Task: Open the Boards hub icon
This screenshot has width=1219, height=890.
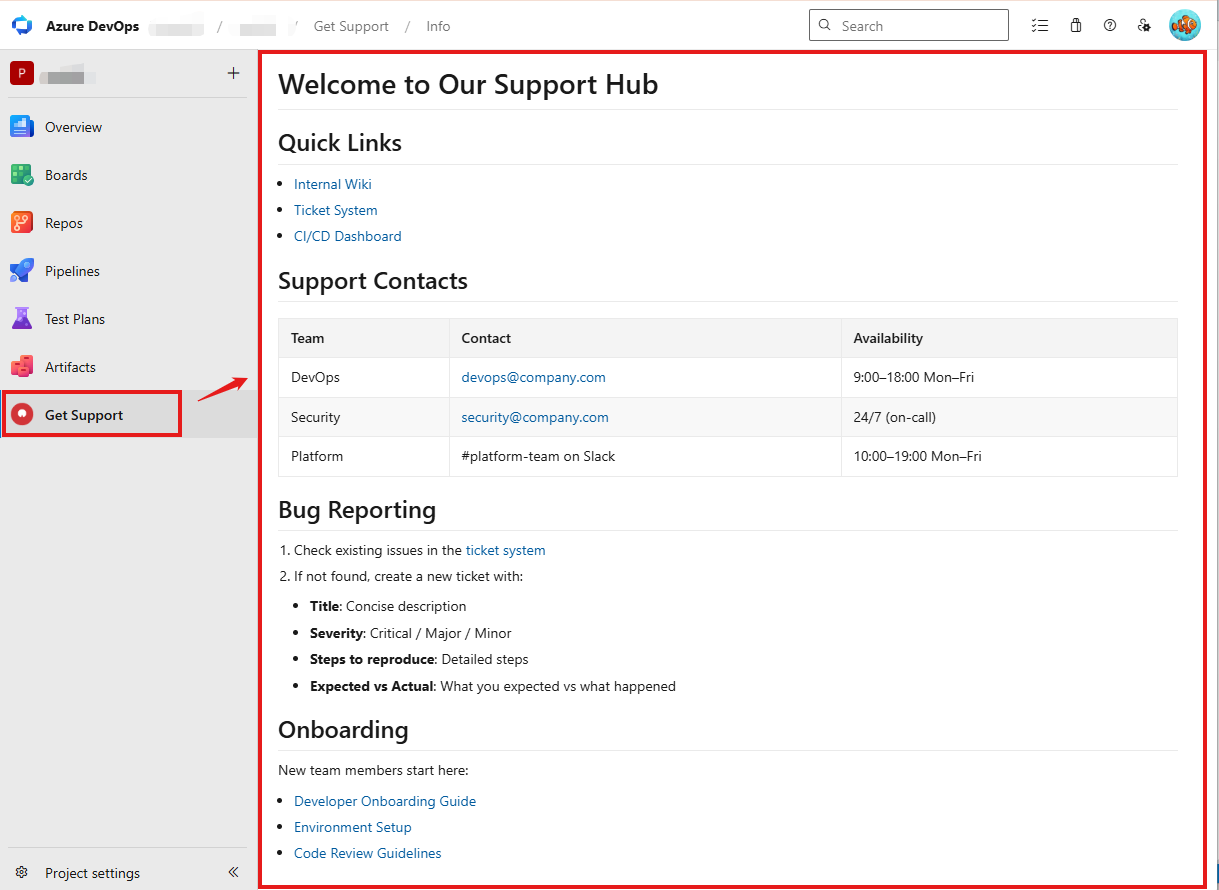Action: point(22,175)
